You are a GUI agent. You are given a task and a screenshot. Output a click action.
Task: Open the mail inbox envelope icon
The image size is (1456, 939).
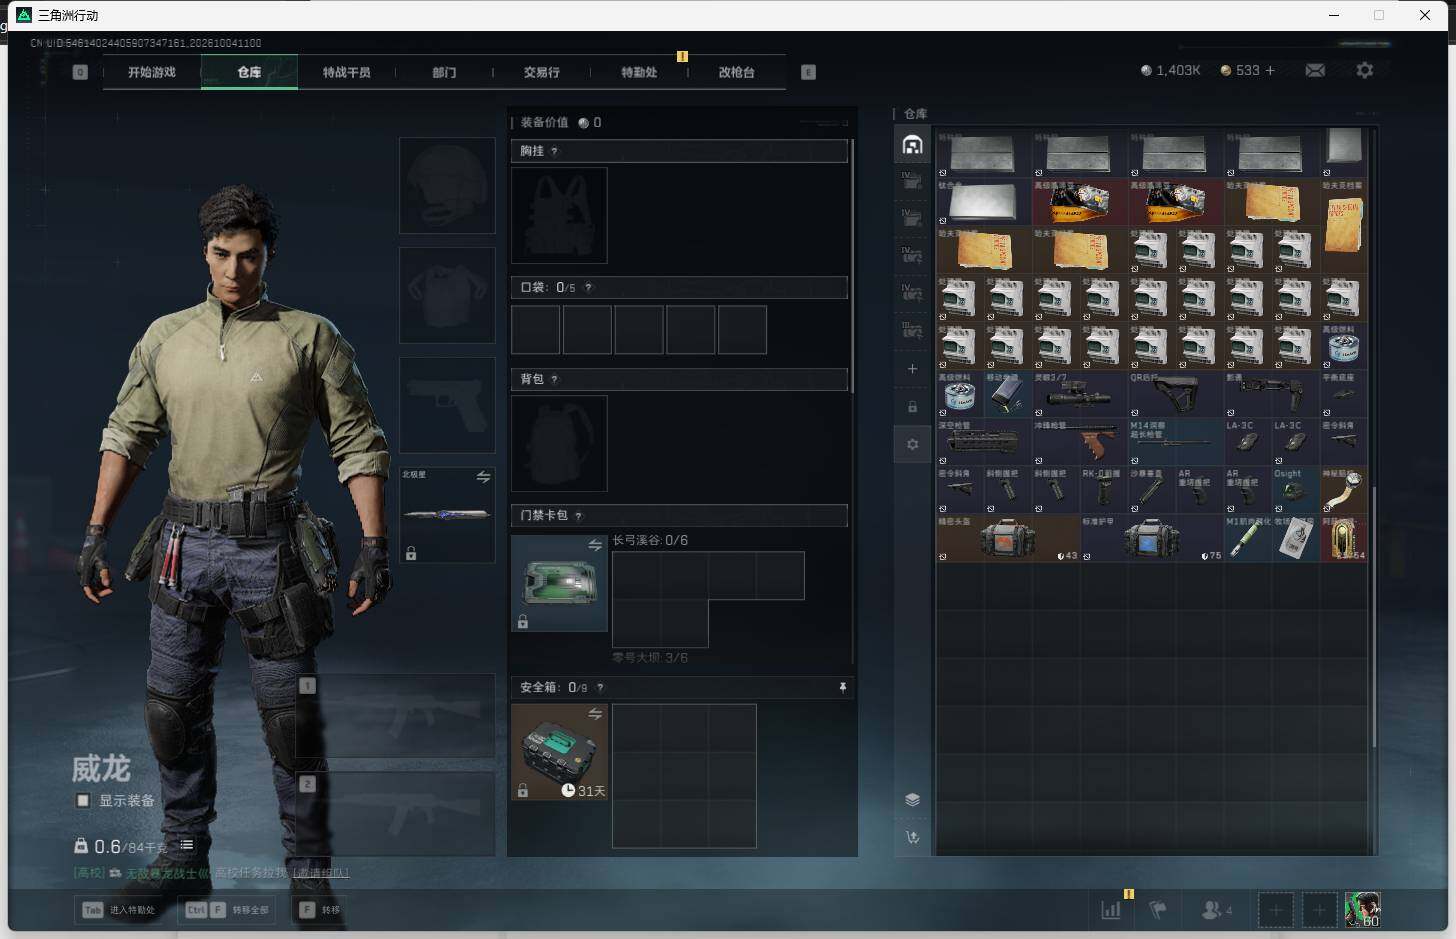click(1315, 70)
